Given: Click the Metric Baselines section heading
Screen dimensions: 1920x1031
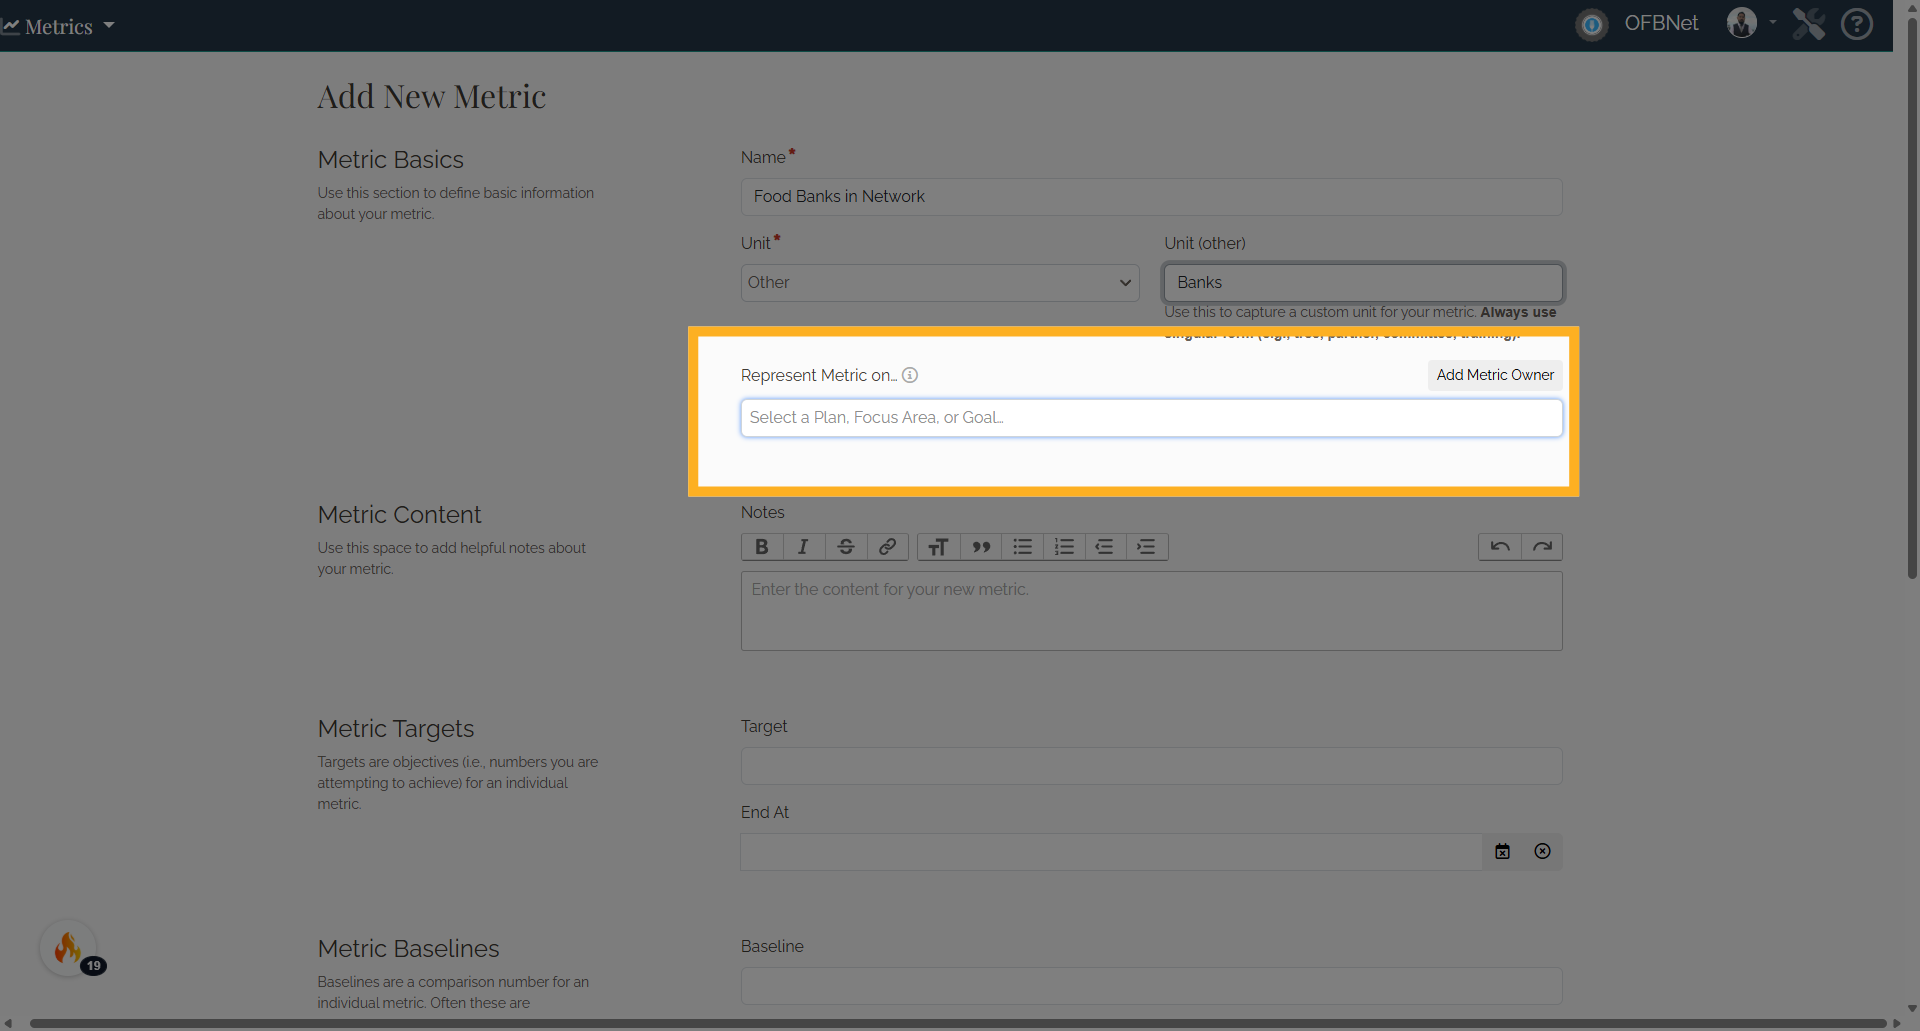Looking at the screenshot, I should coord(408,949).
